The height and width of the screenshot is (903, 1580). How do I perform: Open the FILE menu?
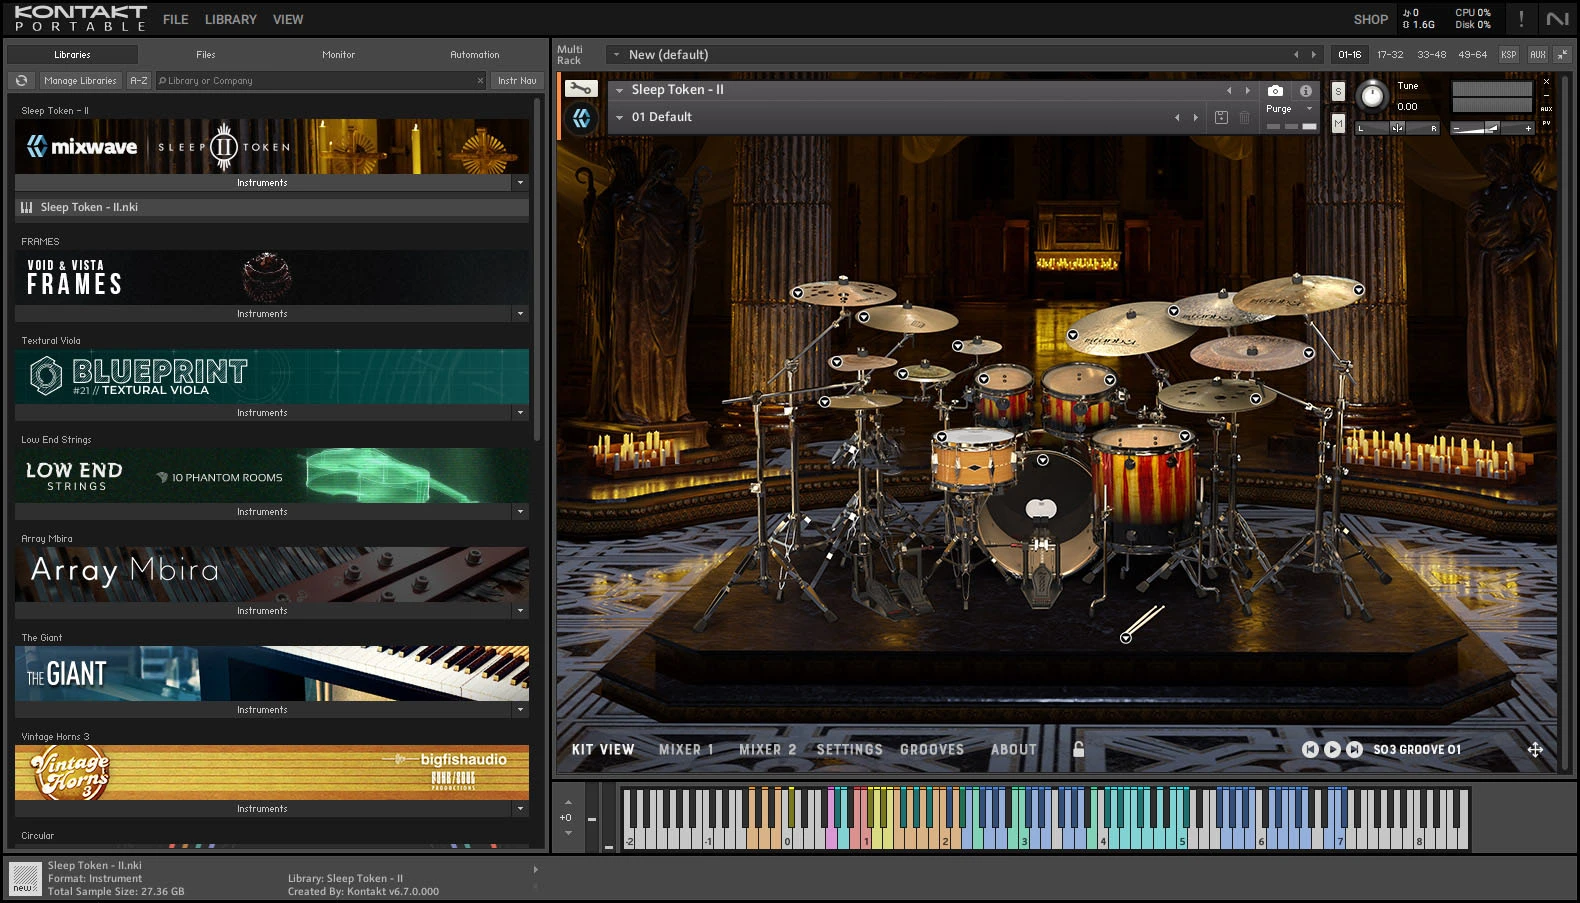(x=175, y=19)
